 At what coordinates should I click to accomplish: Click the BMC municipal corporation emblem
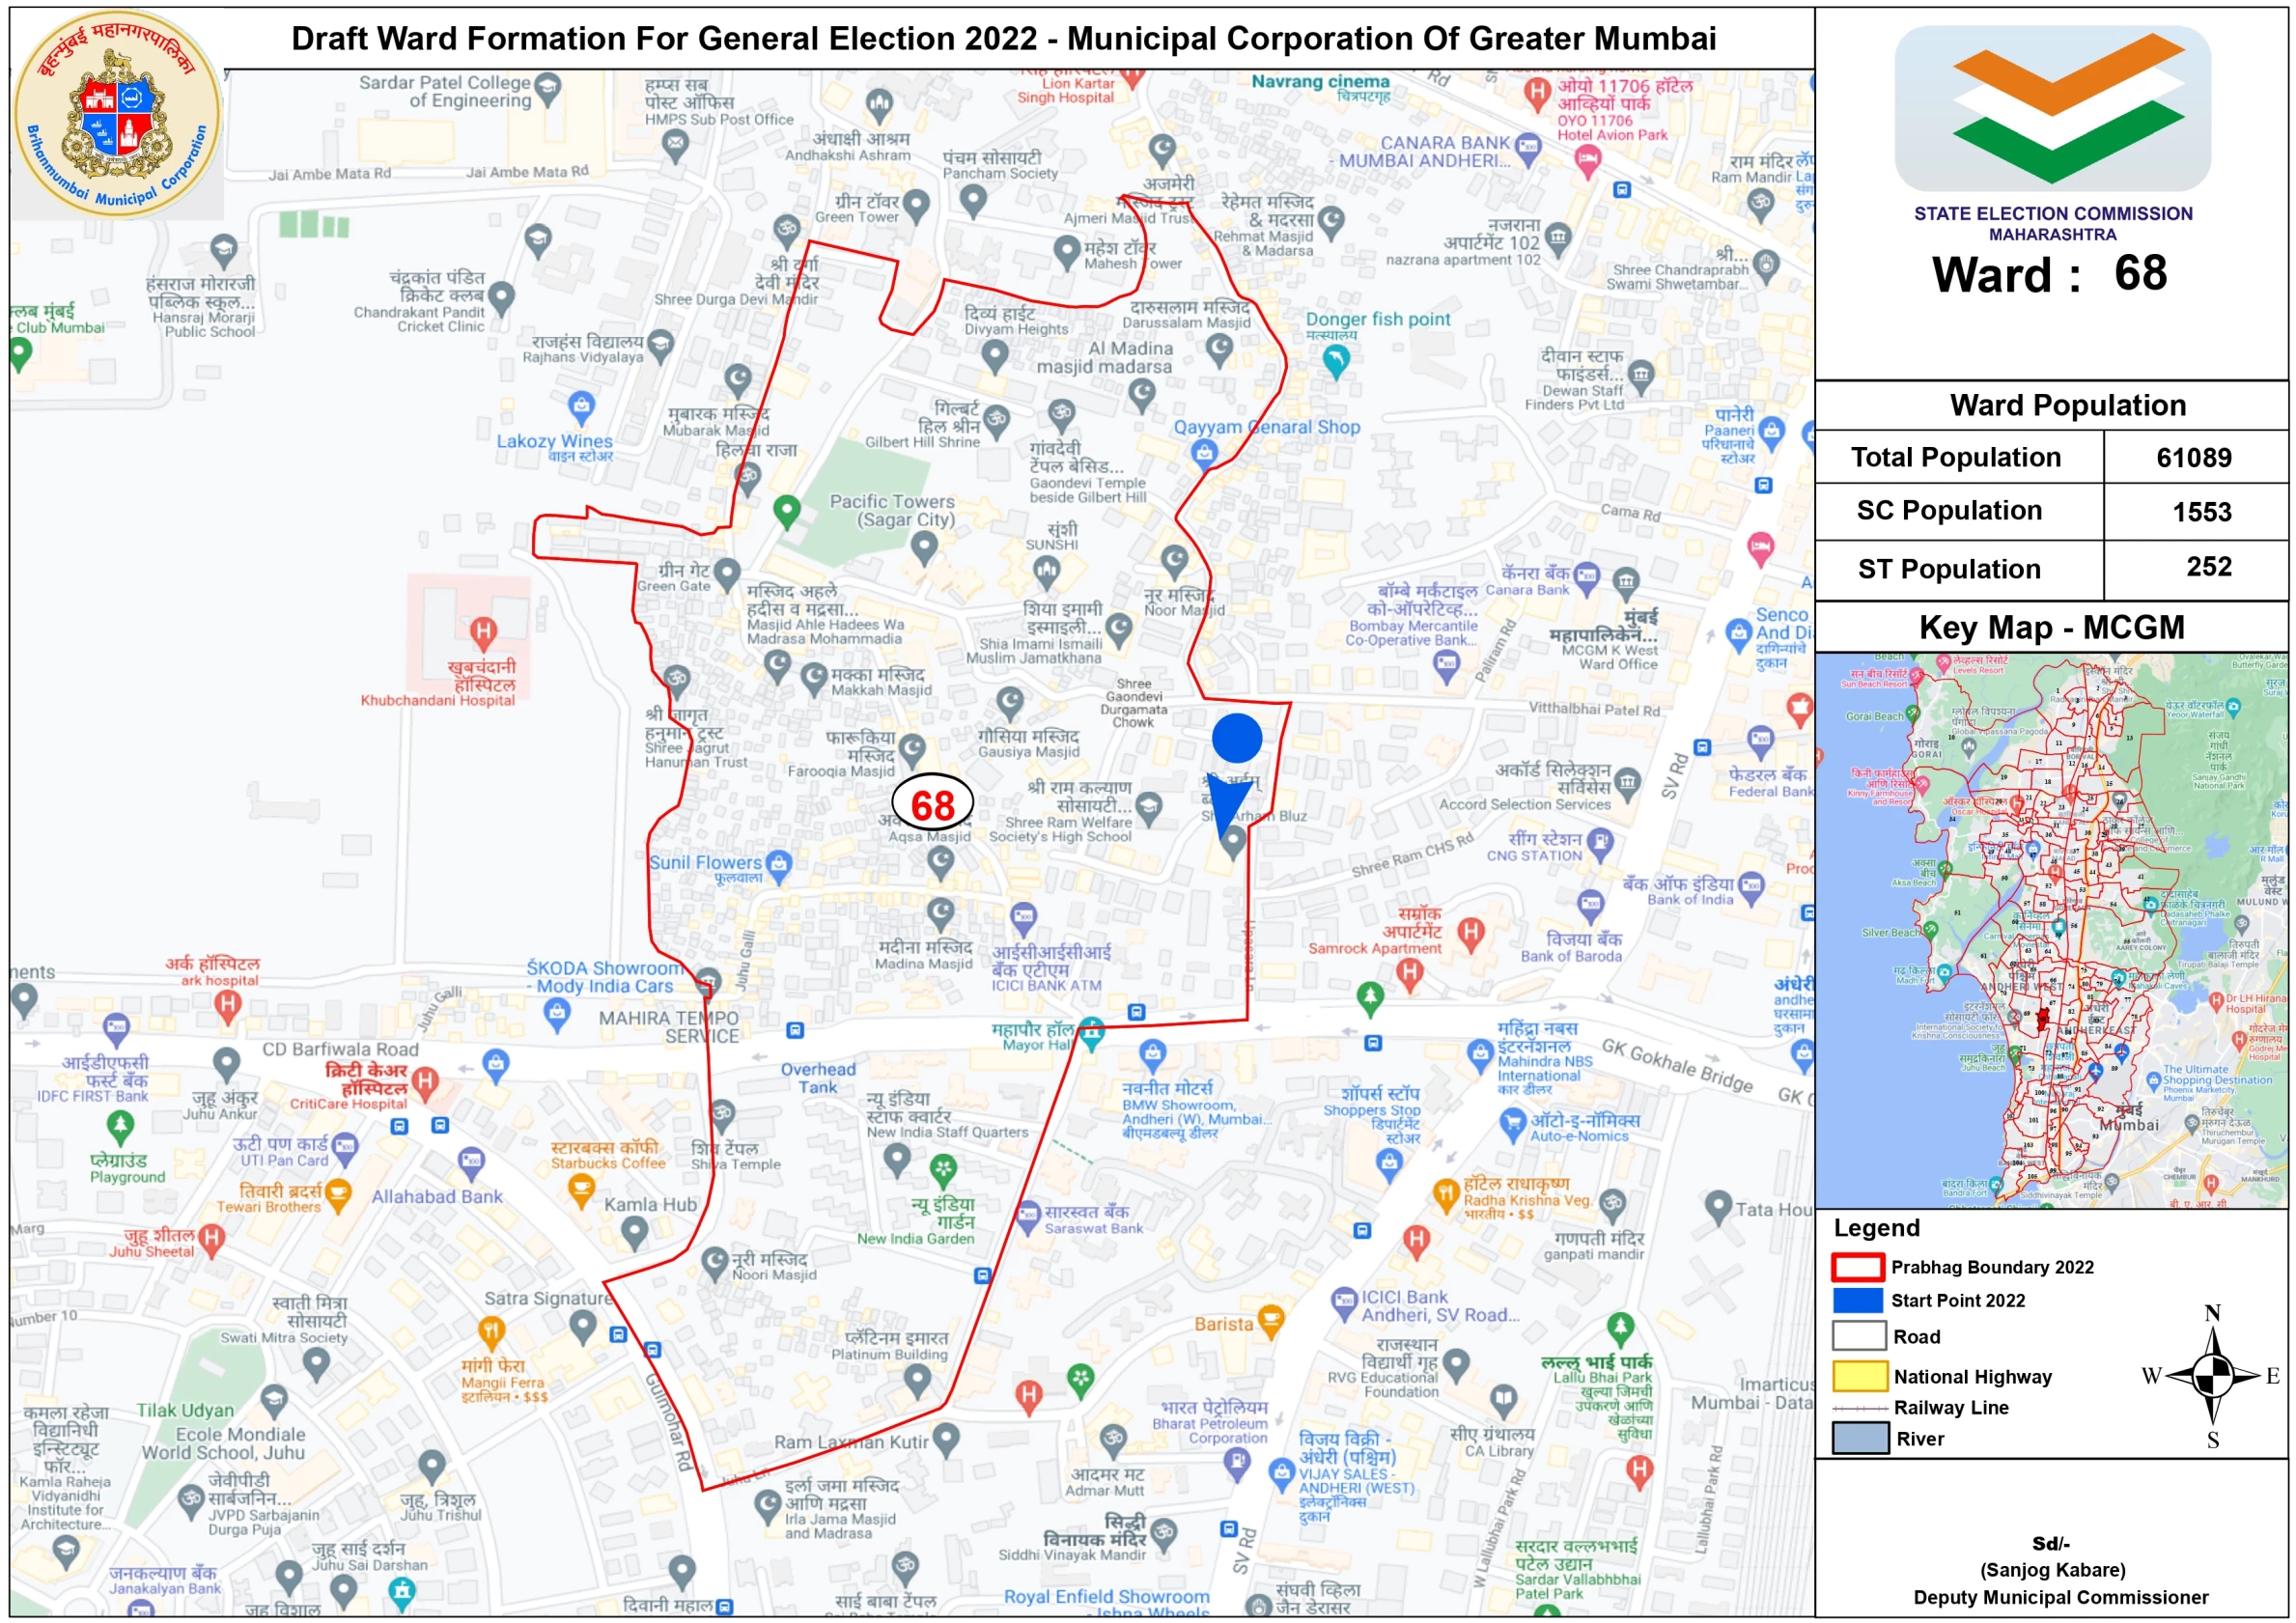(x=118, y=115)
